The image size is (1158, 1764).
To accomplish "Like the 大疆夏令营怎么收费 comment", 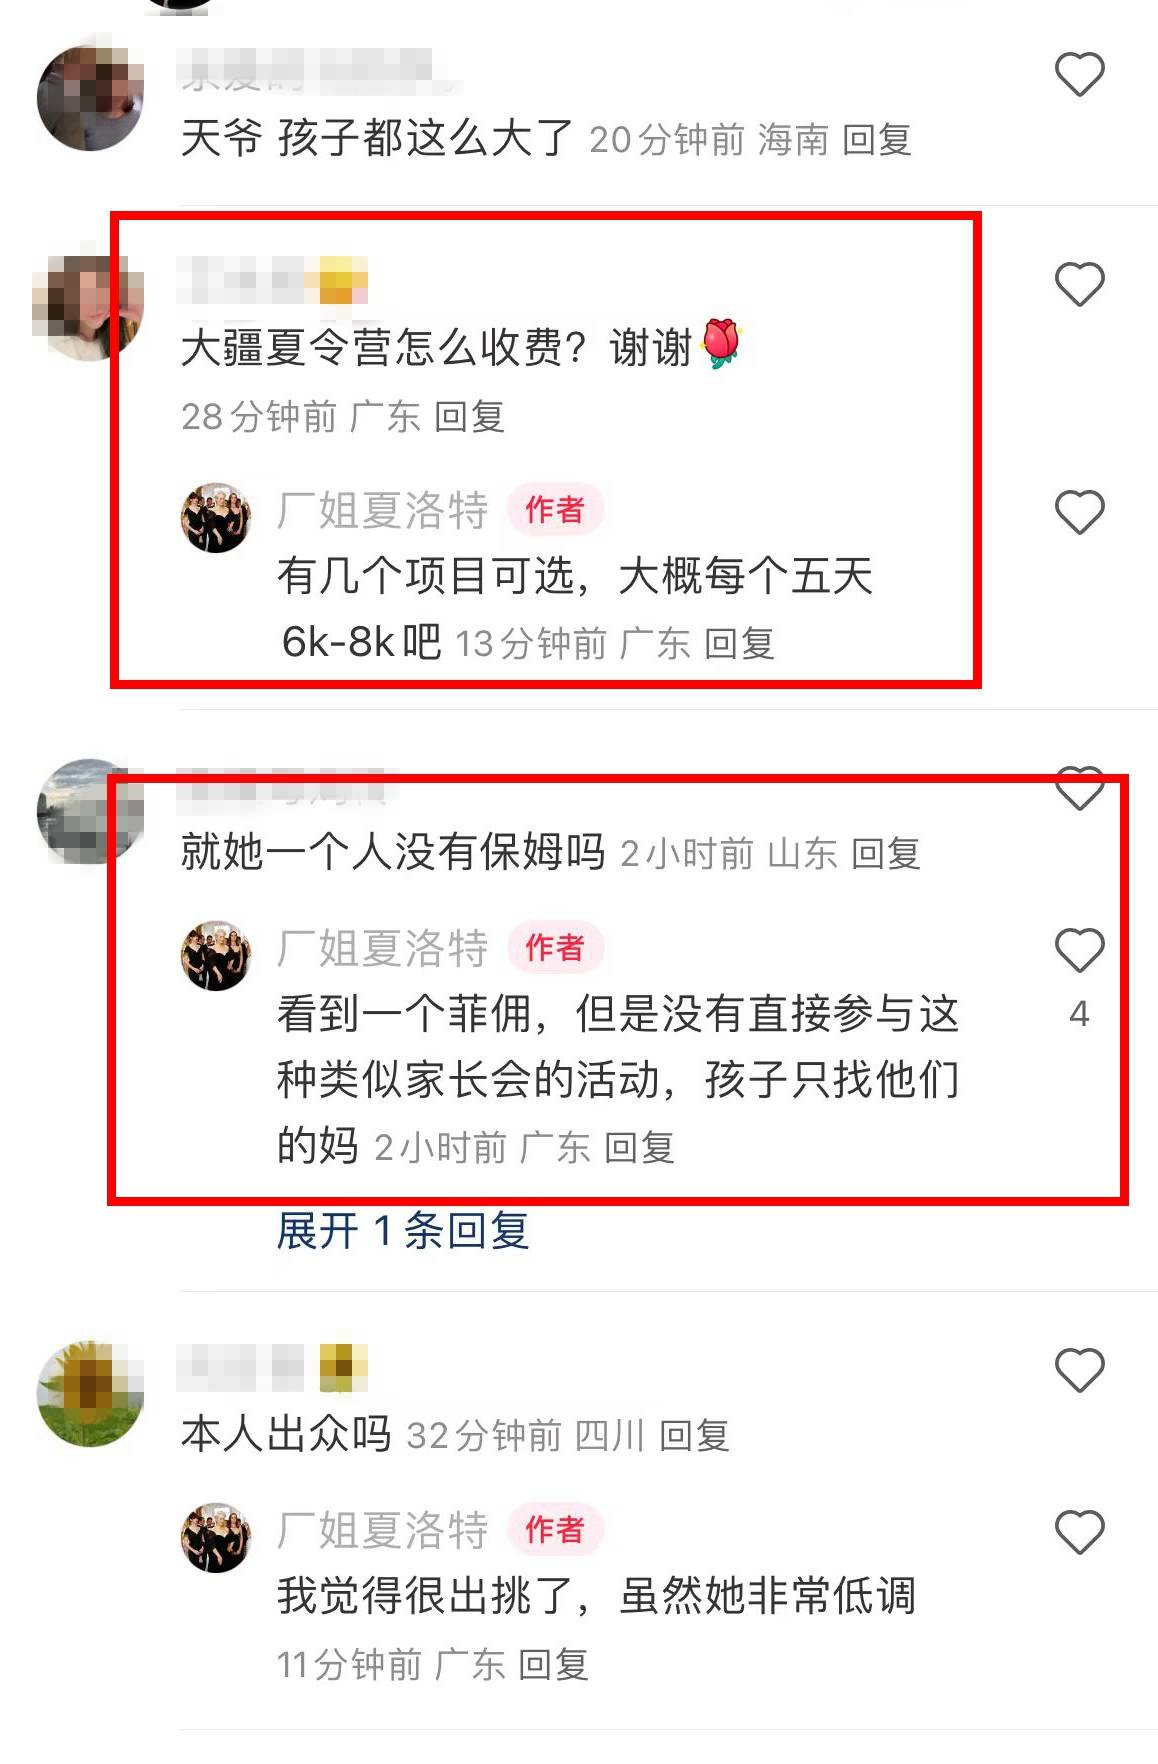I will 1079,284.
